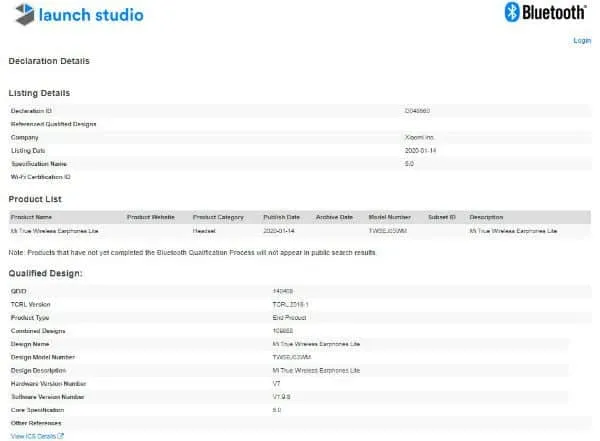Viewport: 600px width, 441px height.
Task: Select the Model Number column header
Action: (389, 217)
